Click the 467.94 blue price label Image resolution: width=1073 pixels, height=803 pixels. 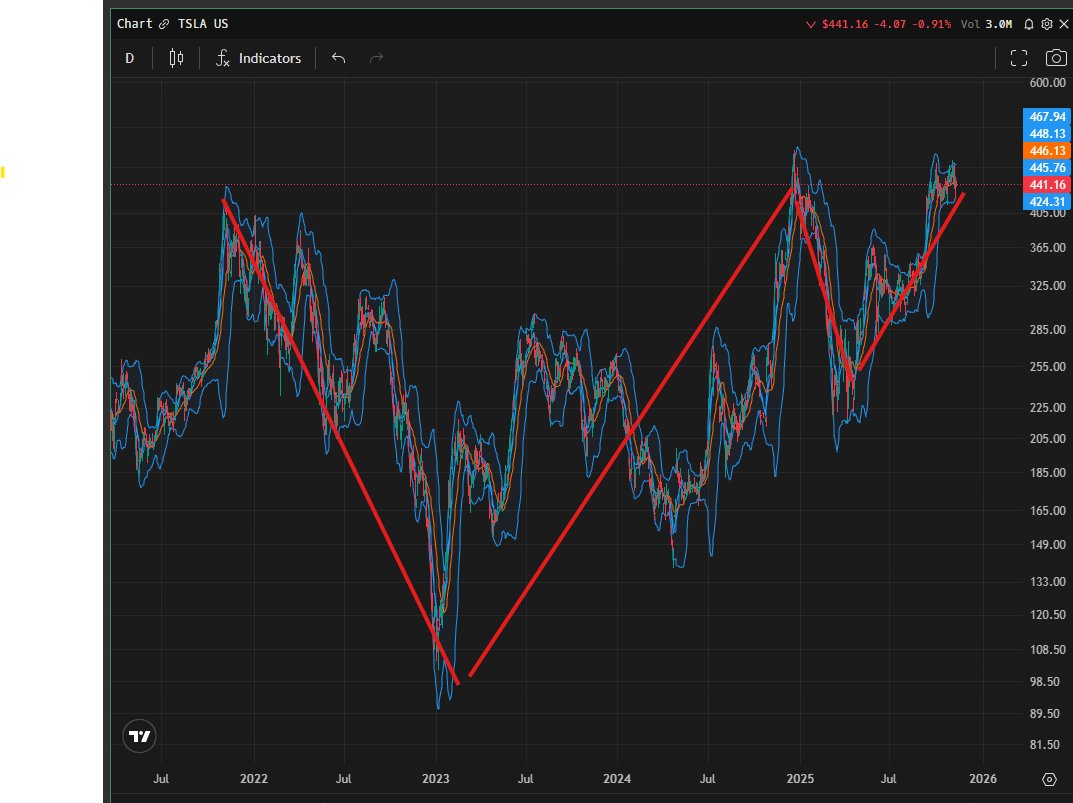(x=1047, y=116)
